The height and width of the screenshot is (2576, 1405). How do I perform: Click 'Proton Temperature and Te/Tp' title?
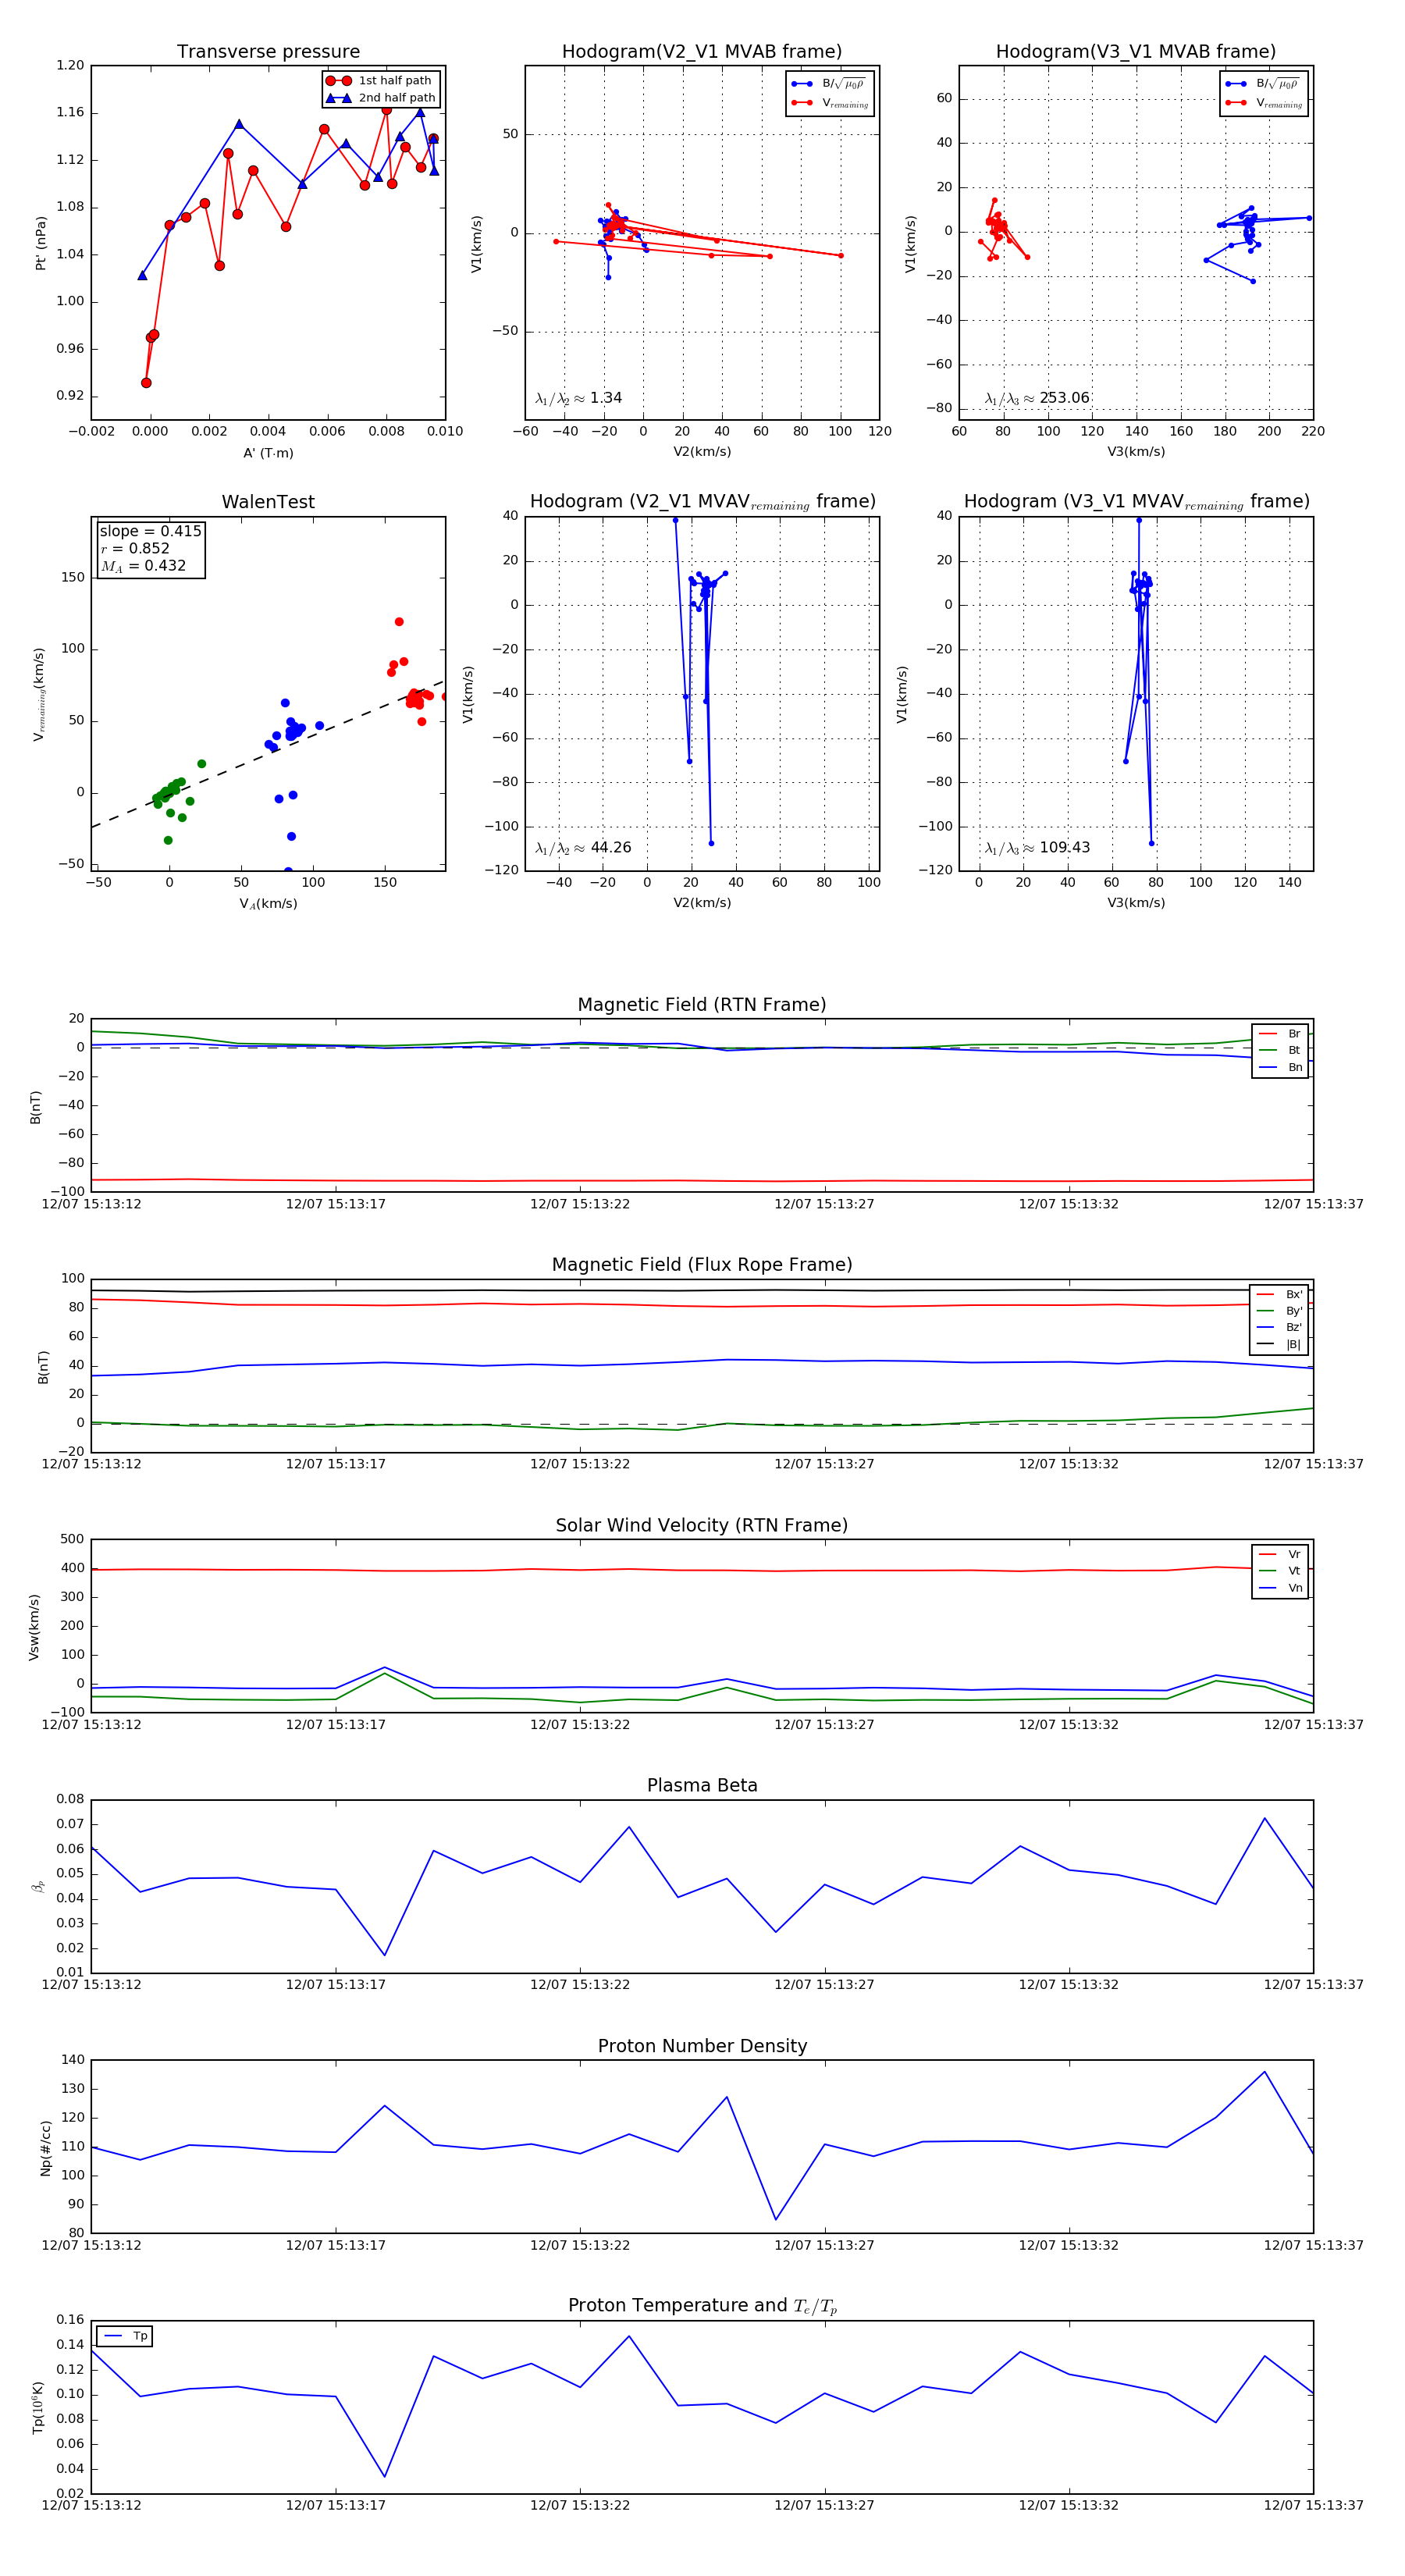(702, 2306)
